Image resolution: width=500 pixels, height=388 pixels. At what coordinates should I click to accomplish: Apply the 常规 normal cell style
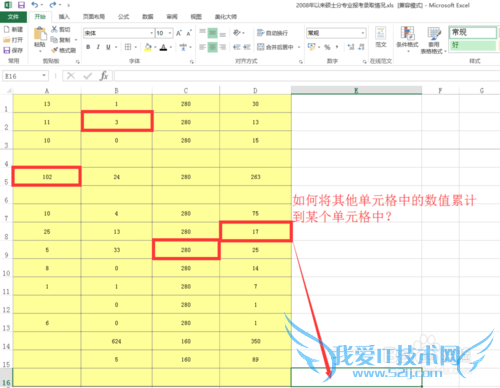(x=473, y=32)
